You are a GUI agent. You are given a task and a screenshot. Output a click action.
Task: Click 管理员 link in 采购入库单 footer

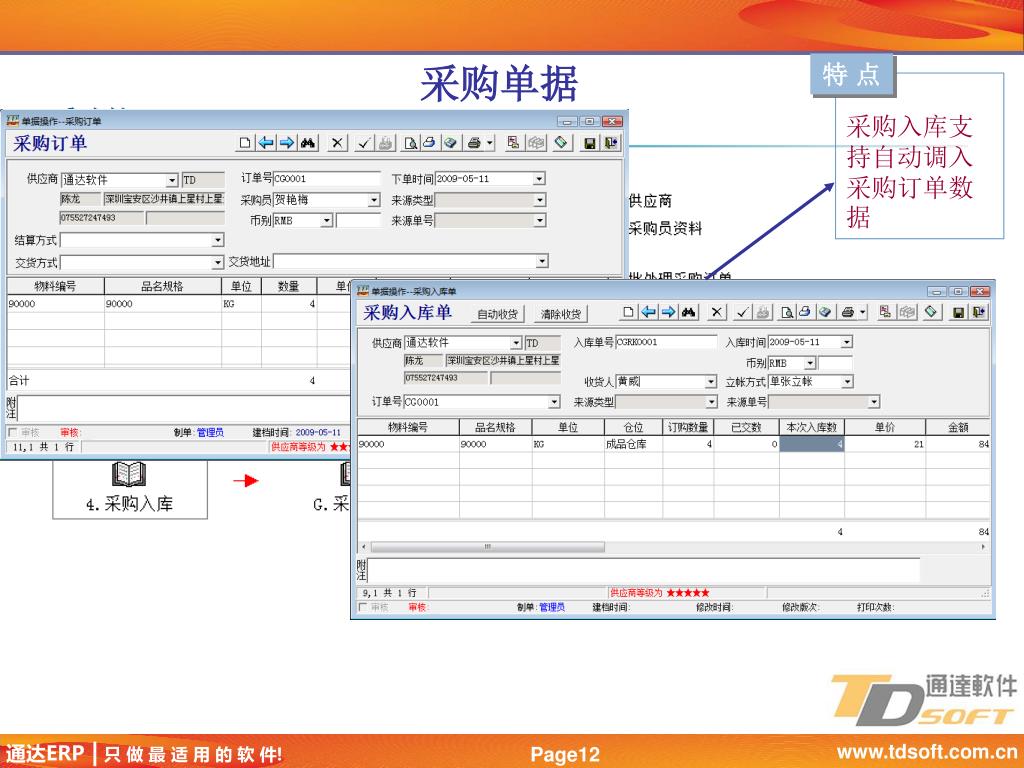click(552, 607)
